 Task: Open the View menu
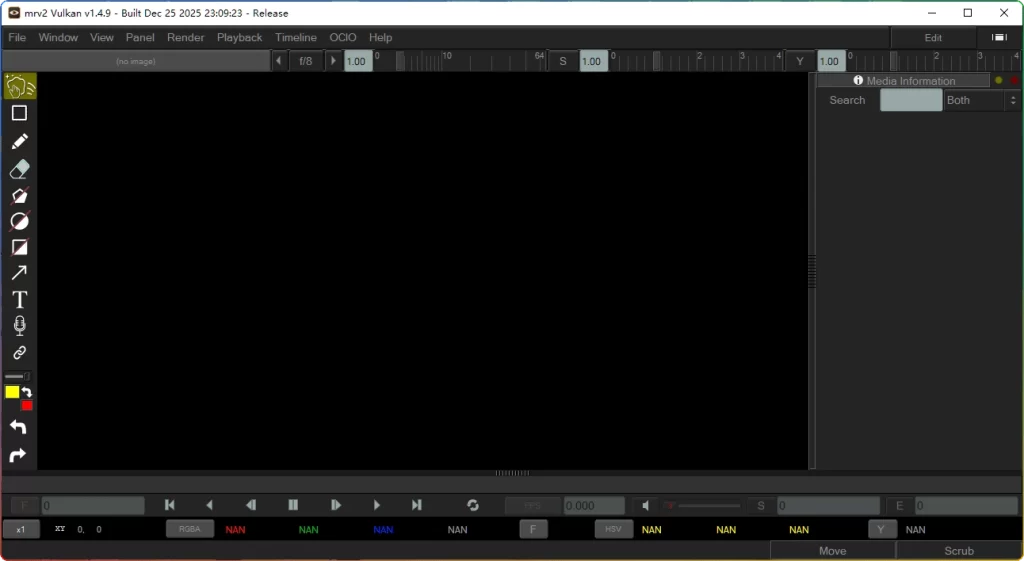[102, 37]
